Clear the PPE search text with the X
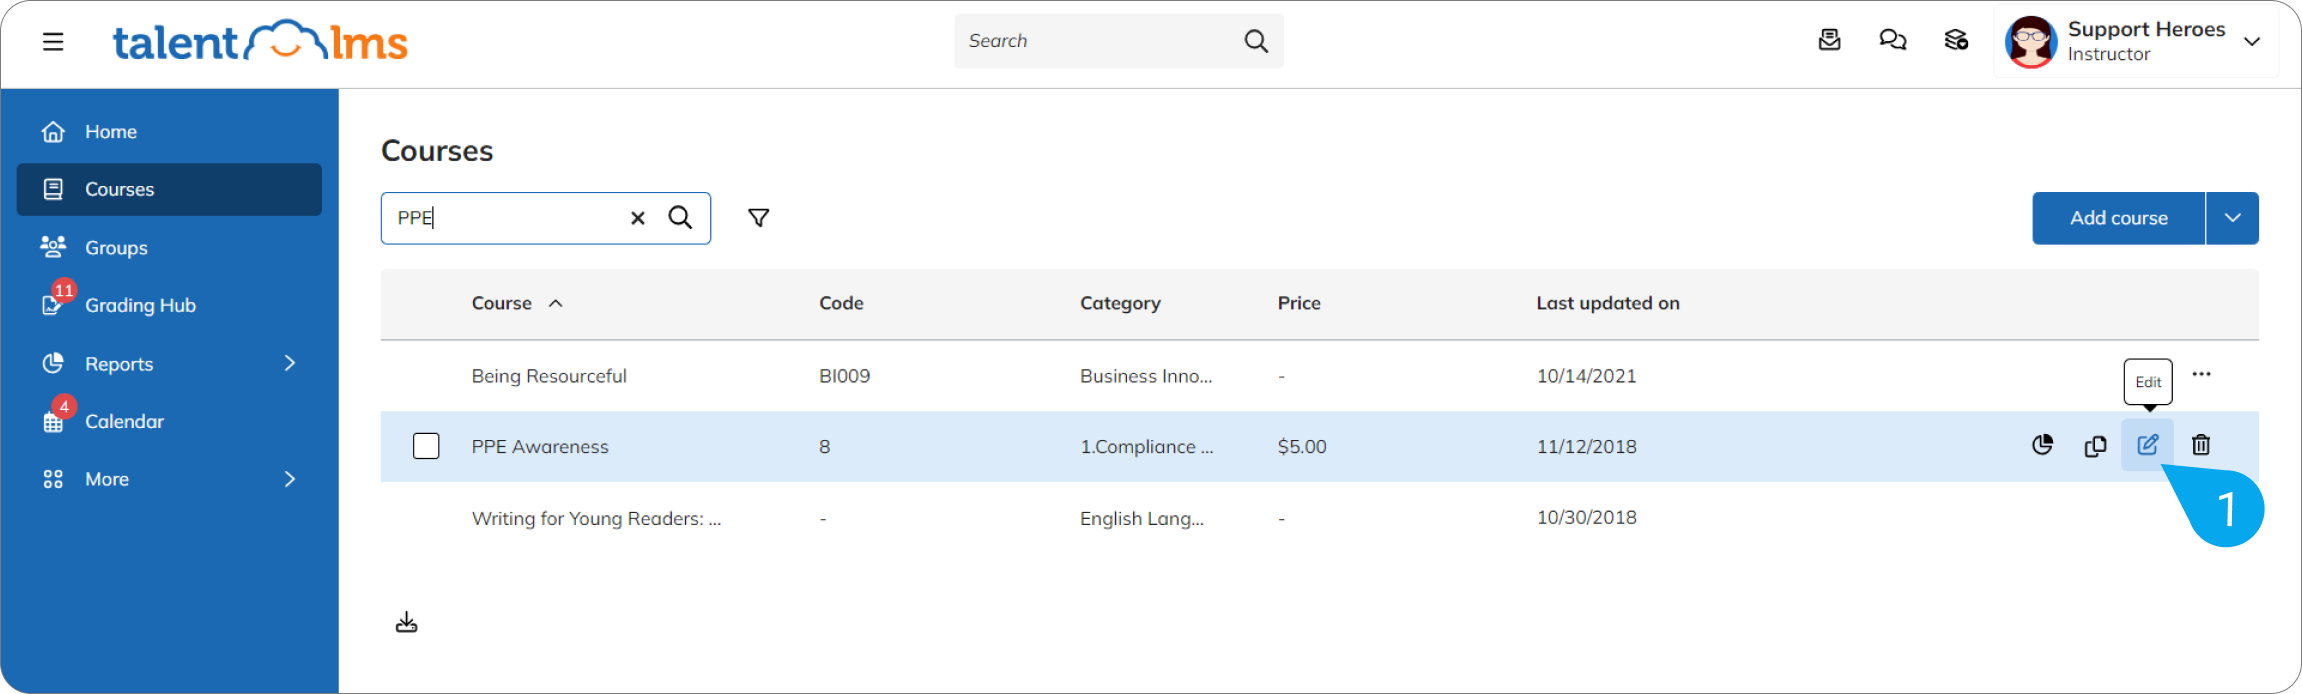This screenshot has width=2302, height=694. (x=638, y=218)
